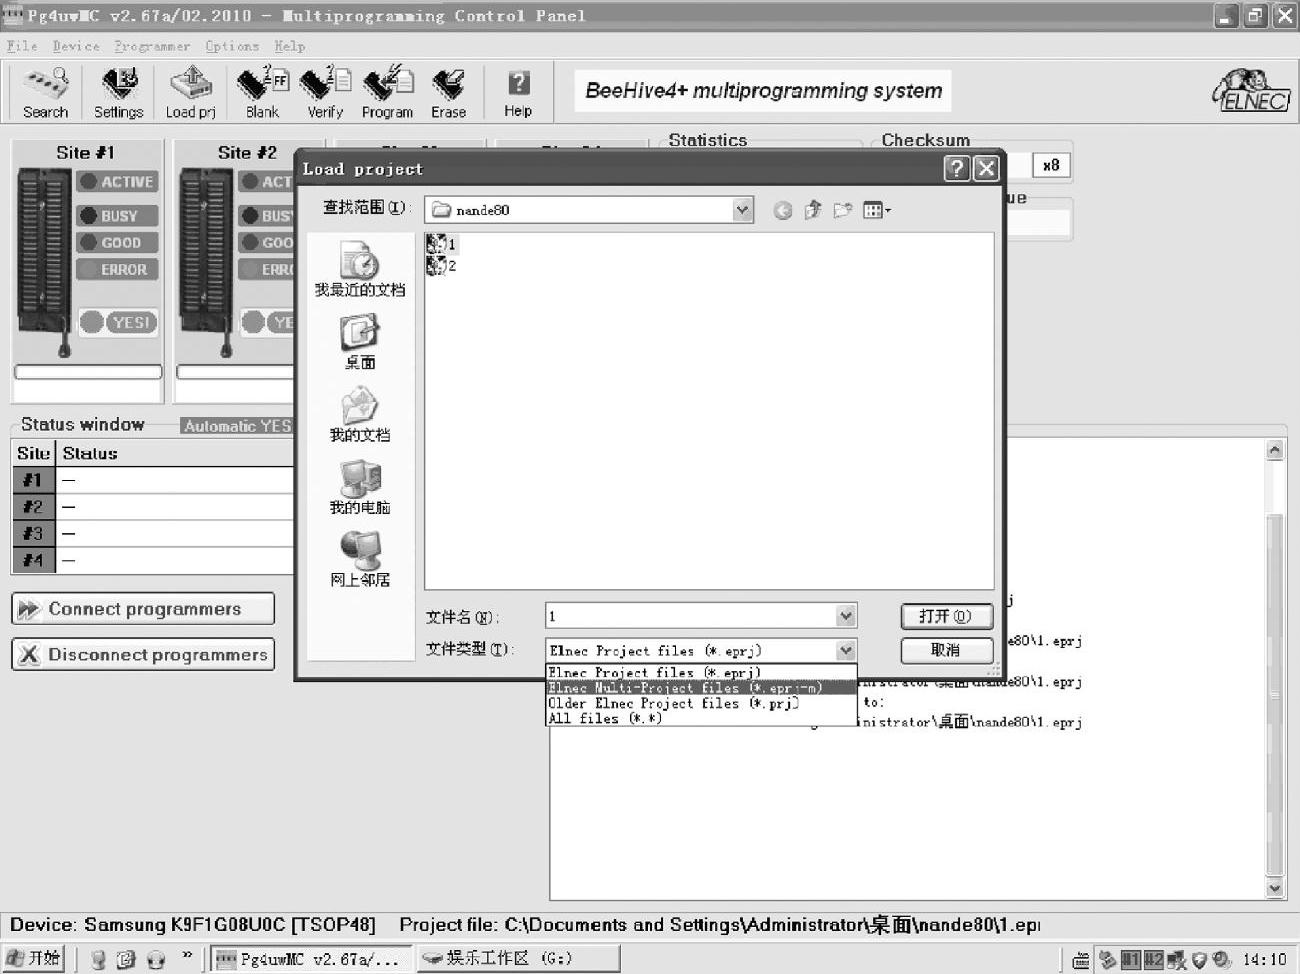Click Site #1 progress bar
The image size is (1300, 974).
tap(88, 372)
